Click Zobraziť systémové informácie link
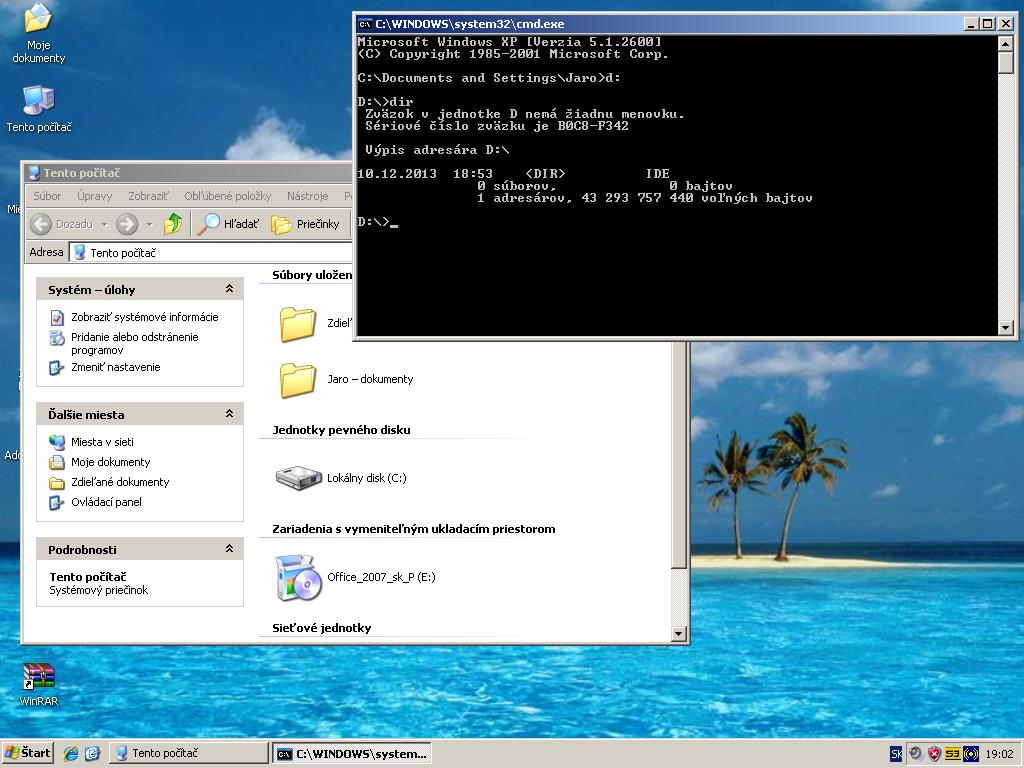 [144, 317]
